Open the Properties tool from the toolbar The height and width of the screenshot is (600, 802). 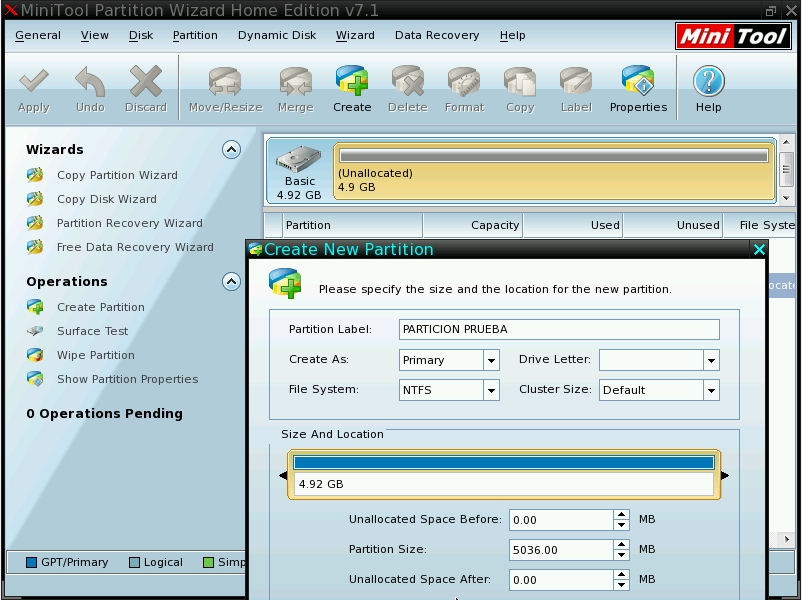[637, 86]
